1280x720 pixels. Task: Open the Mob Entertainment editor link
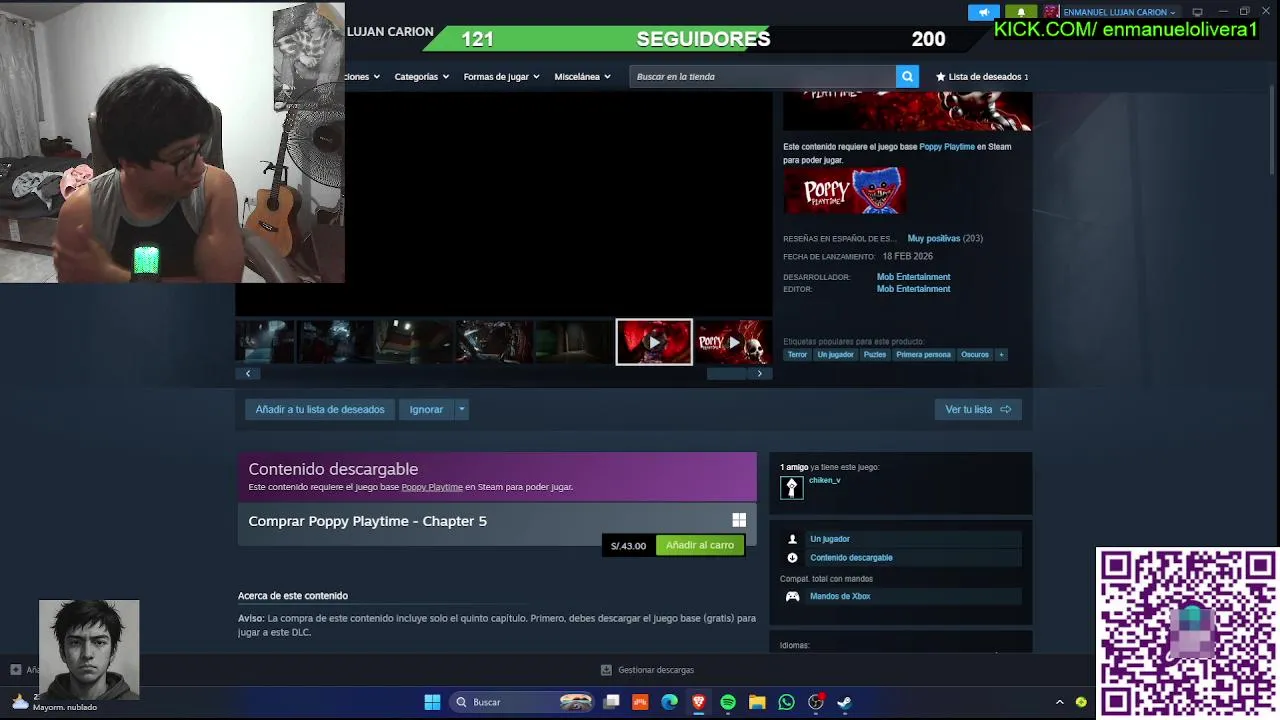point(913,289)
